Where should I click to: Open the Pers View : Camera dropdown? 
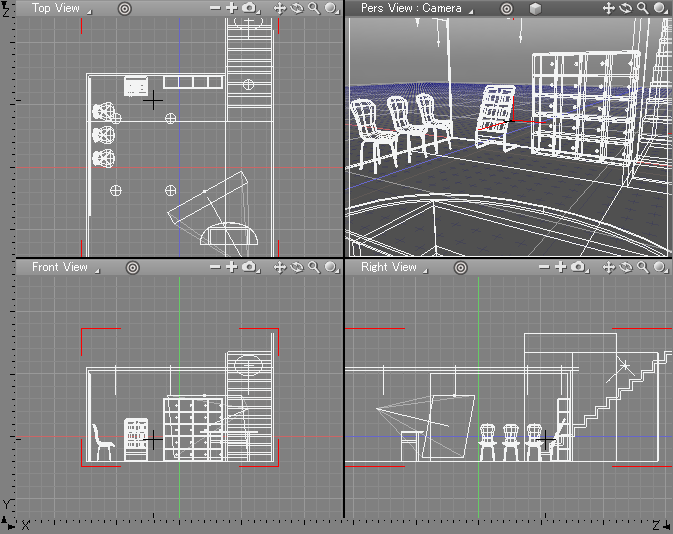tap(416, 8)
